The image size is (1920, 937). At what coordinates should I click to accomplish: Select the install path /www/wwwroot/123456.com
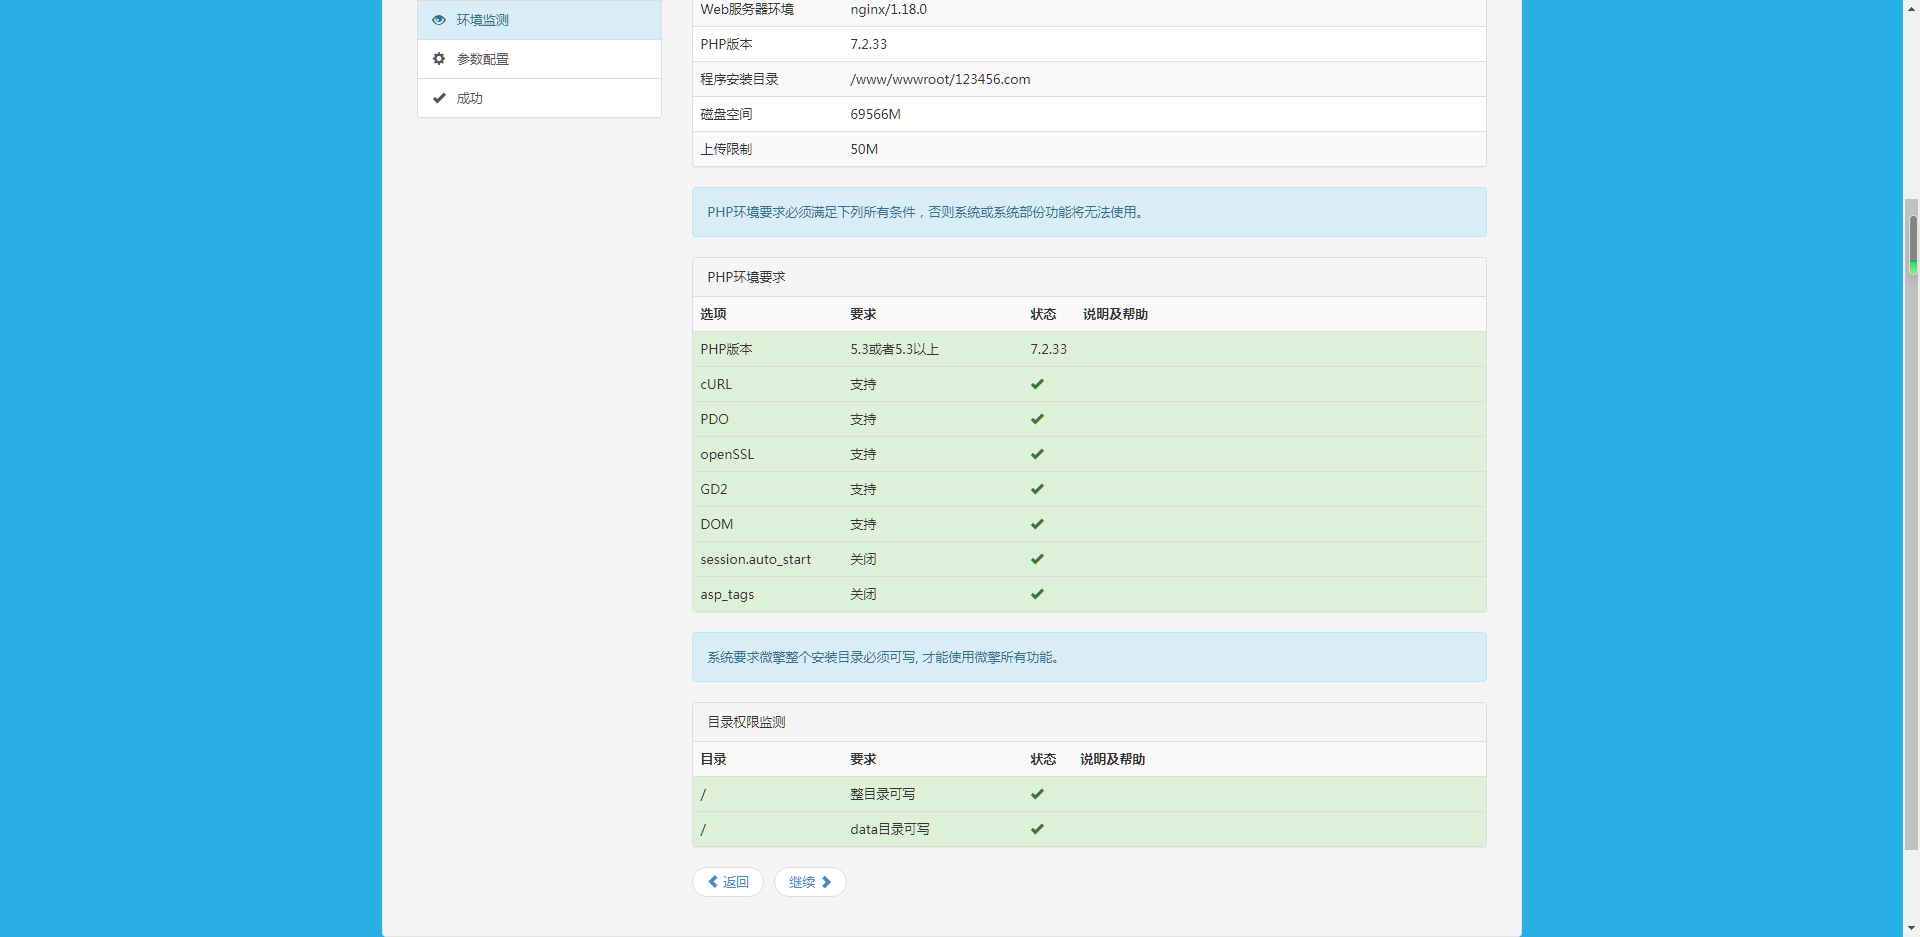940,79
